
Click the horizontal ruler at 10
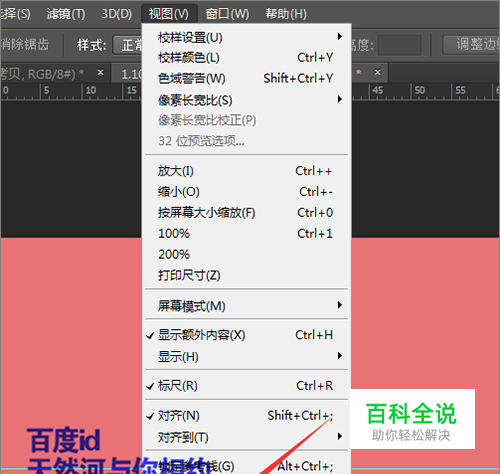(91, 91)
